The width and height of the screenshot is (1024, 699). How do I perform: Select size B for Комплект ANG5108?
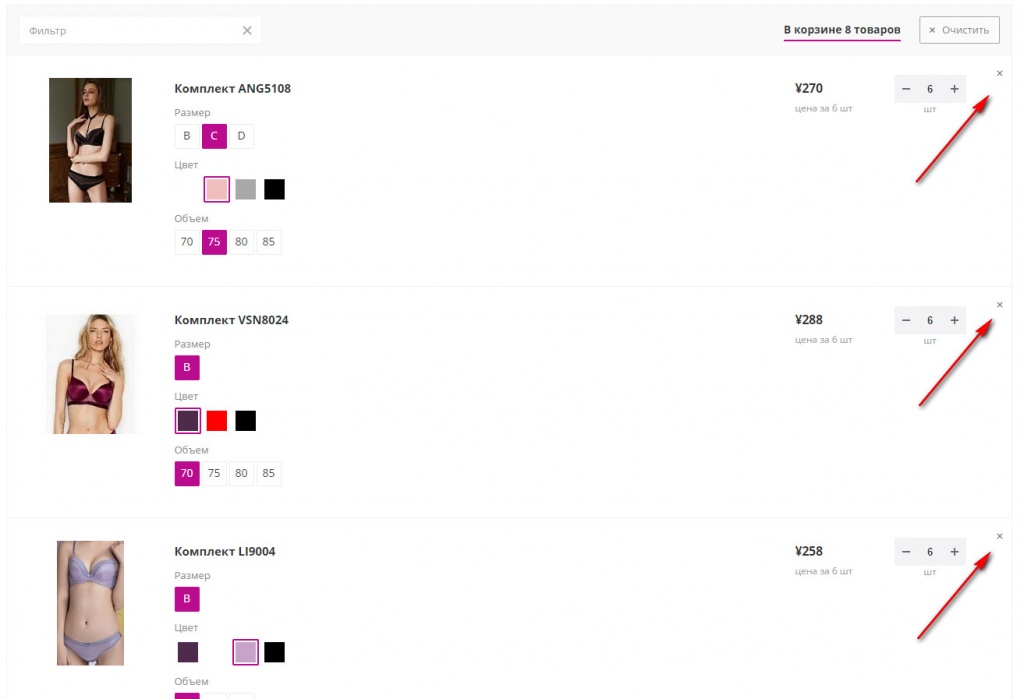[x=187, y=136]
